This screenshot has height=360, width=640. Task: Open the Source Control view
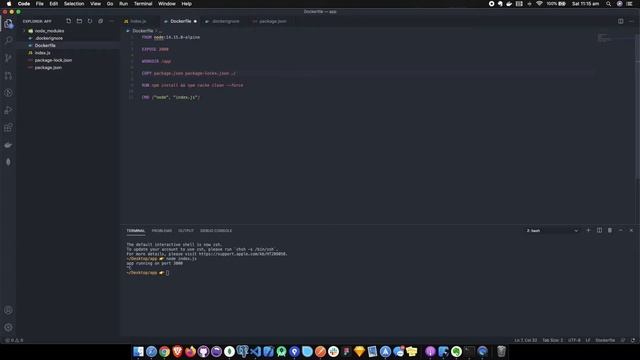pyautogui.click(x=8, y=58)
